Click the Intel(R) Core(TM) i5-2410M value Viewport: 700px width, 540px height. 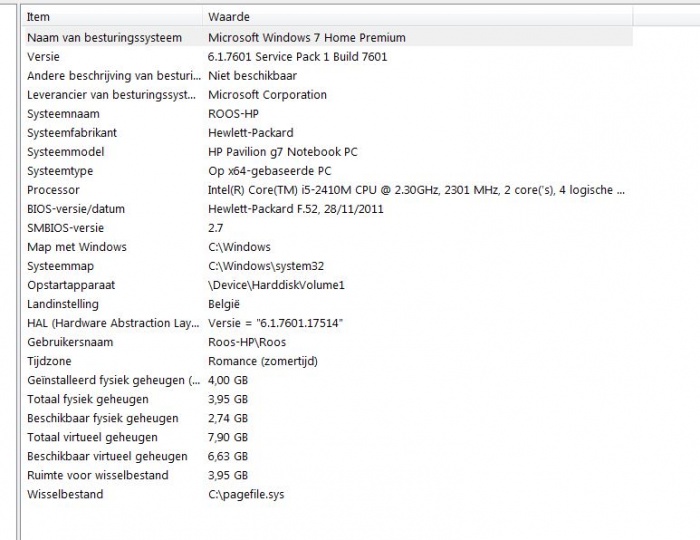(416, 190)
